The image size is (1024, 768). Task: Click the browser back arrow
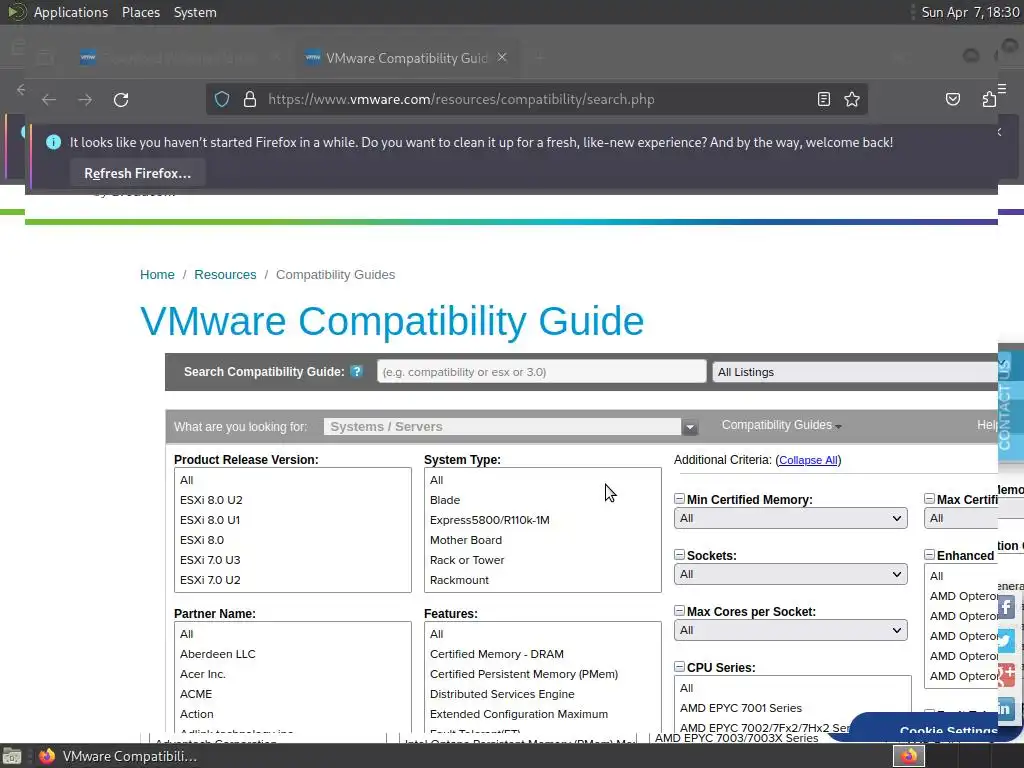(x=49, y=100)
